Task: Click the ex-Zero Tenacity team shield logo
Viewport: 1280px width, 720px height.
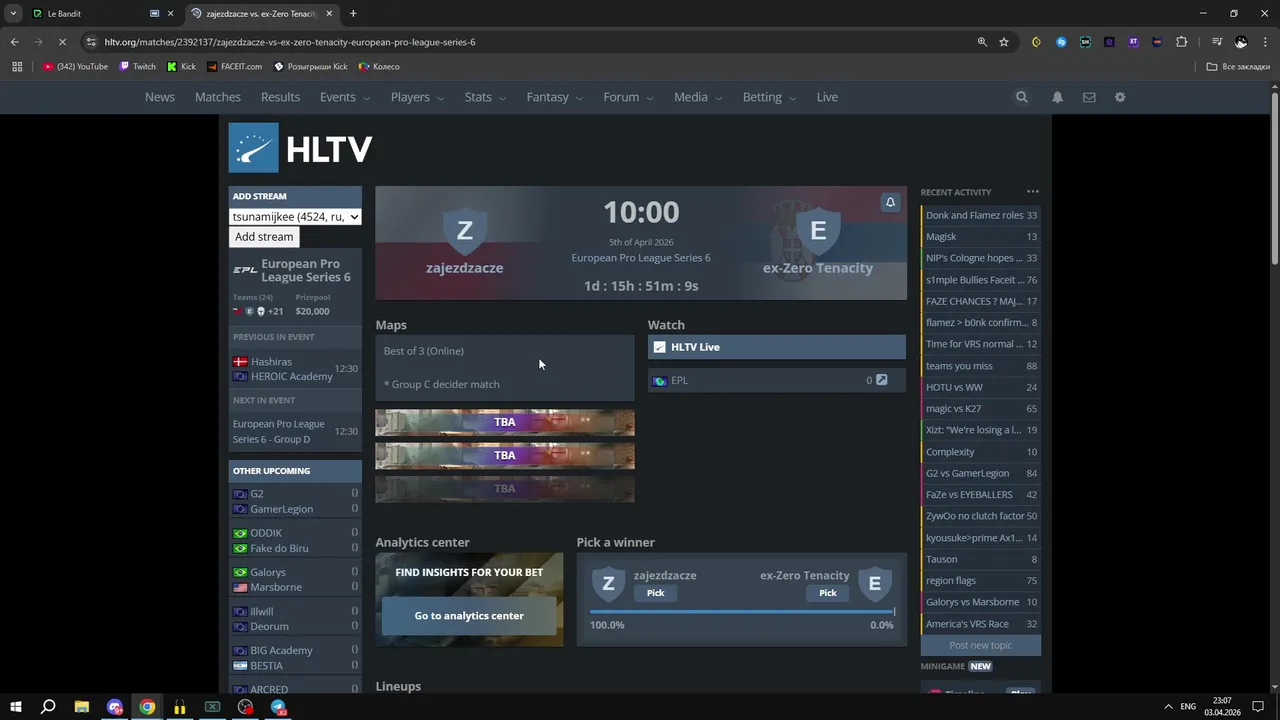Action: pos(818,230)
